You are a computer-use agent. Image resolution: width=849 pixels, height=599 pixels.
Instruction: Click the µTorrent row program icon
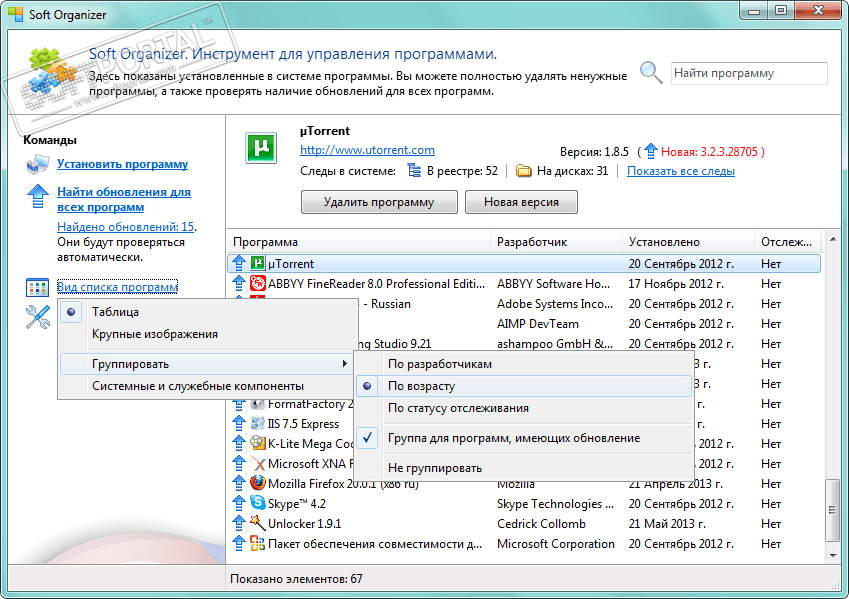258,264
